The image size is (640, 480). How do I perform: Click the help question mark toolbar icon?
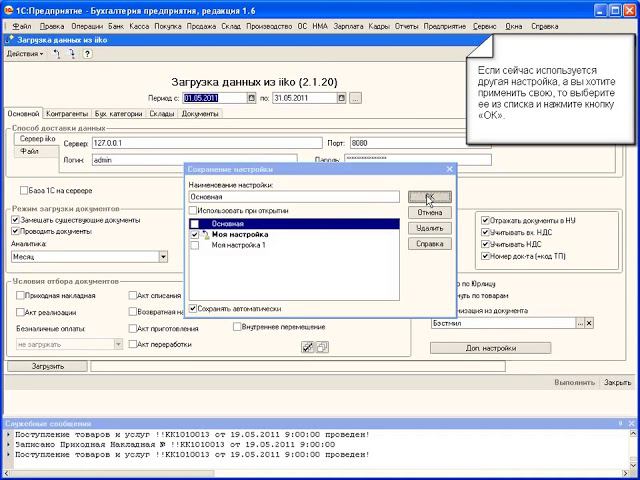click(x=89, y=53)
